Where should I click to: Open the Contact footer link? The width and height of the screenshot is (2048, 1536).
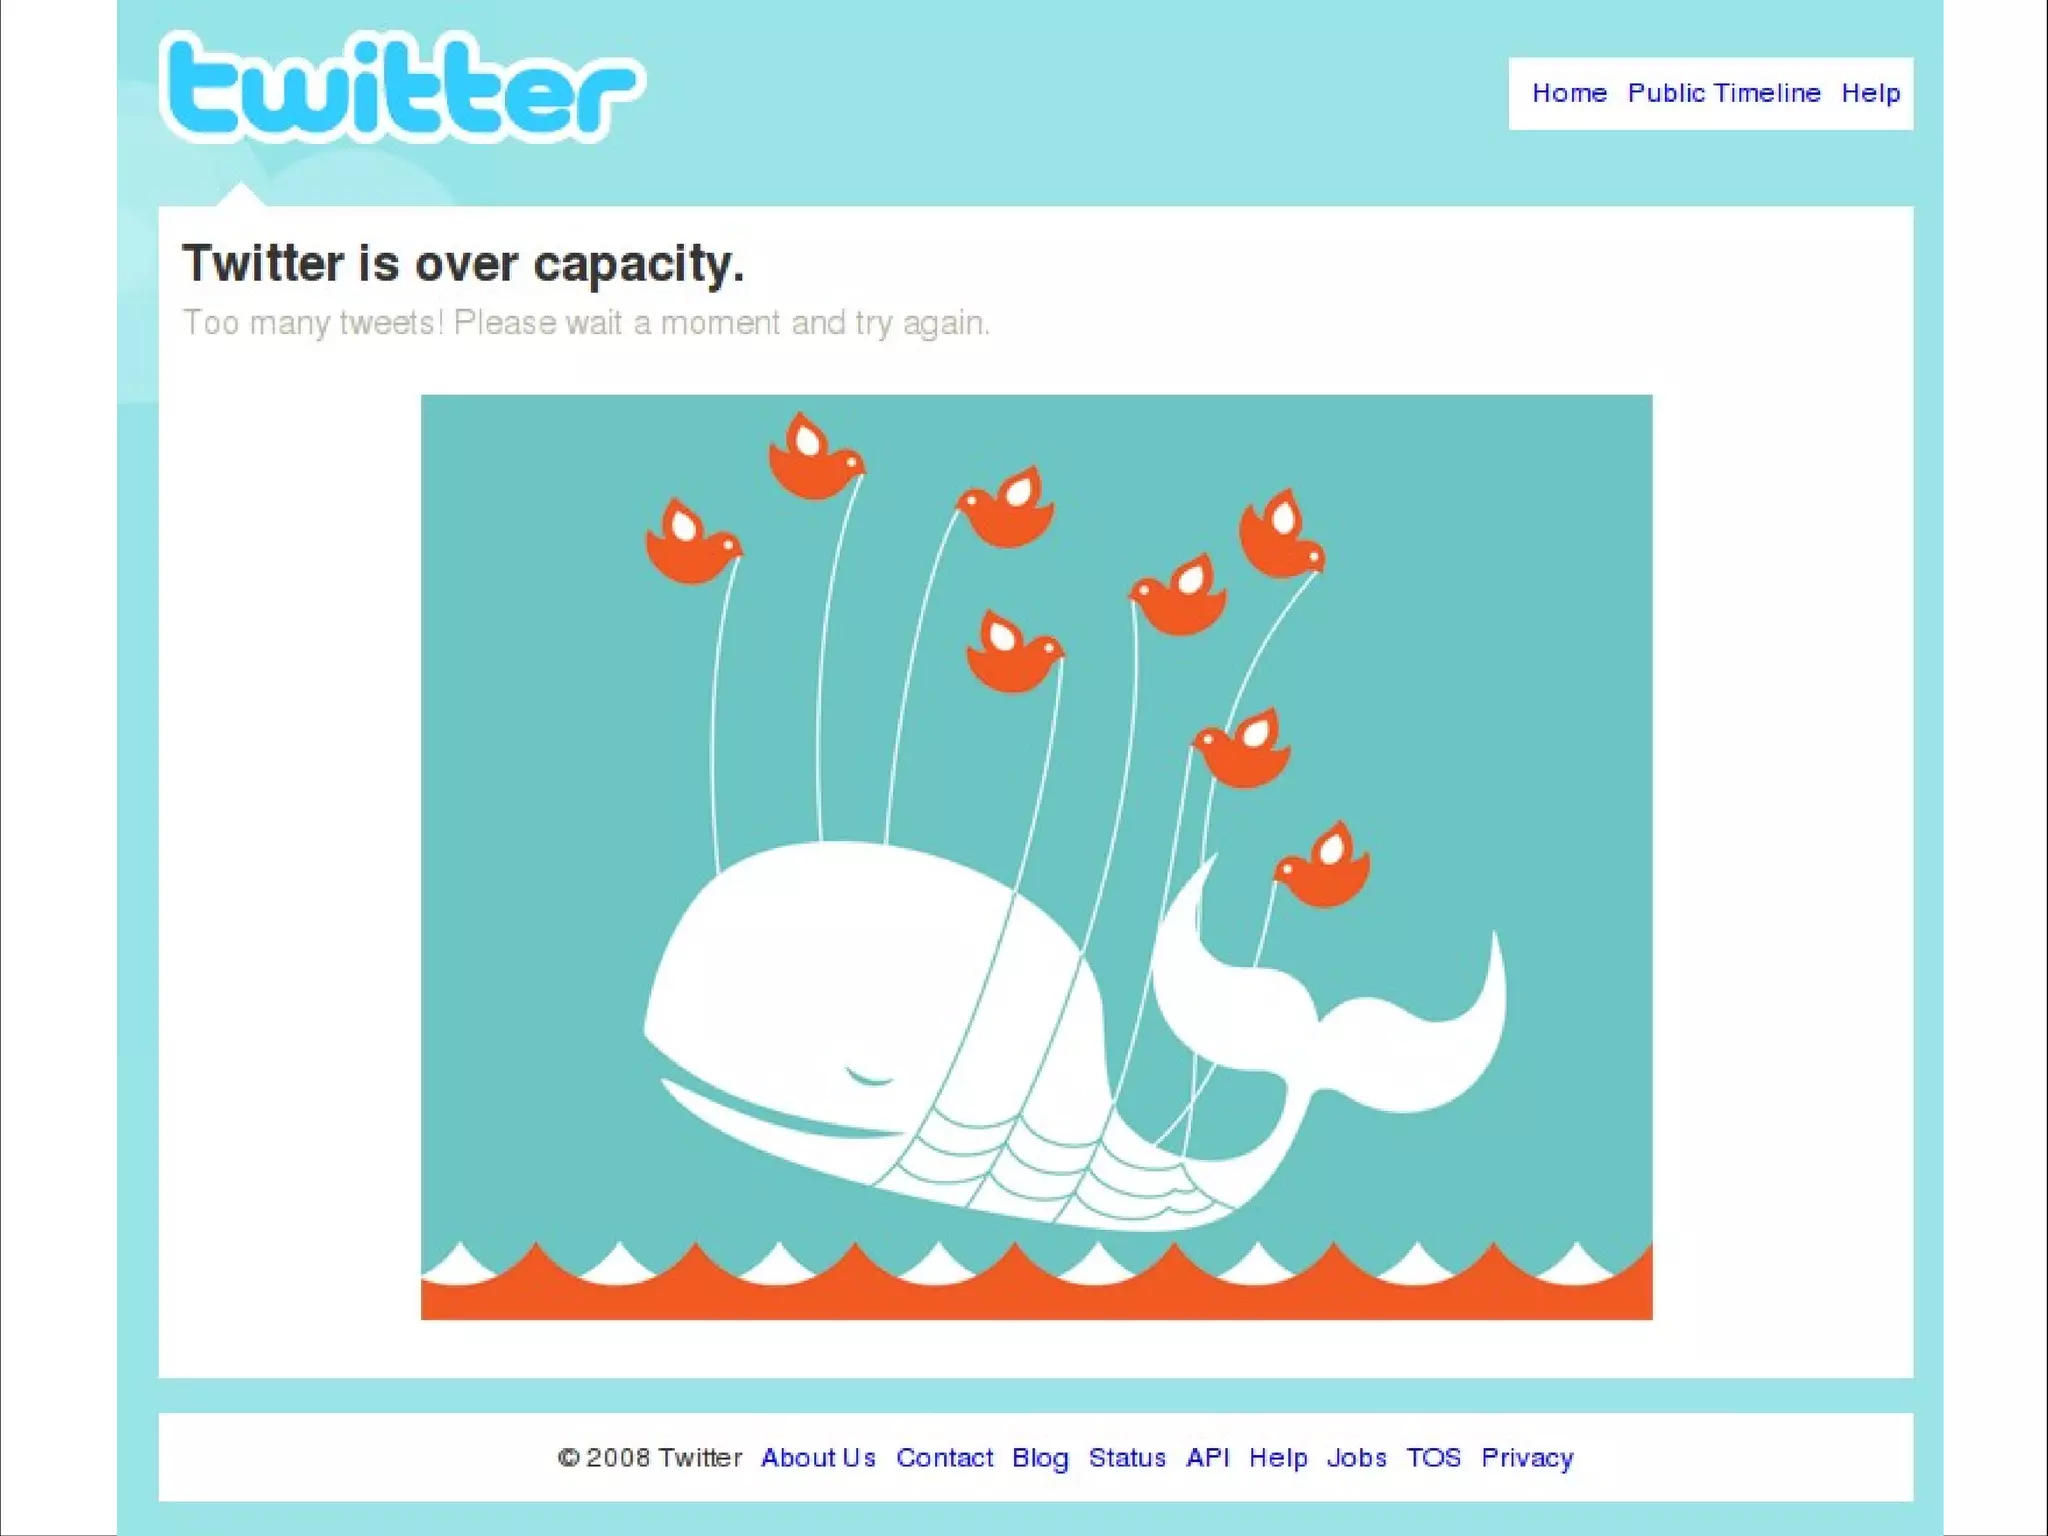(x=944, y=1457)
